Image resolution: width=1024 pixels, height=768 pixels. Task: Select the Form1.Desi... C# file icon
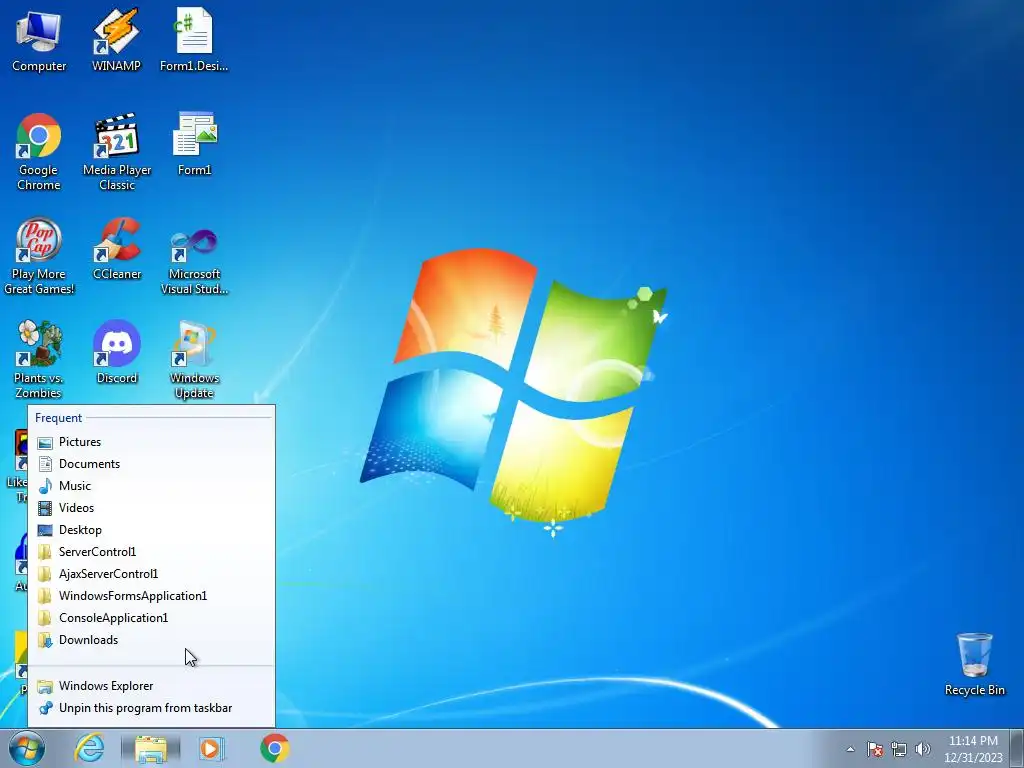click(194, 40)
